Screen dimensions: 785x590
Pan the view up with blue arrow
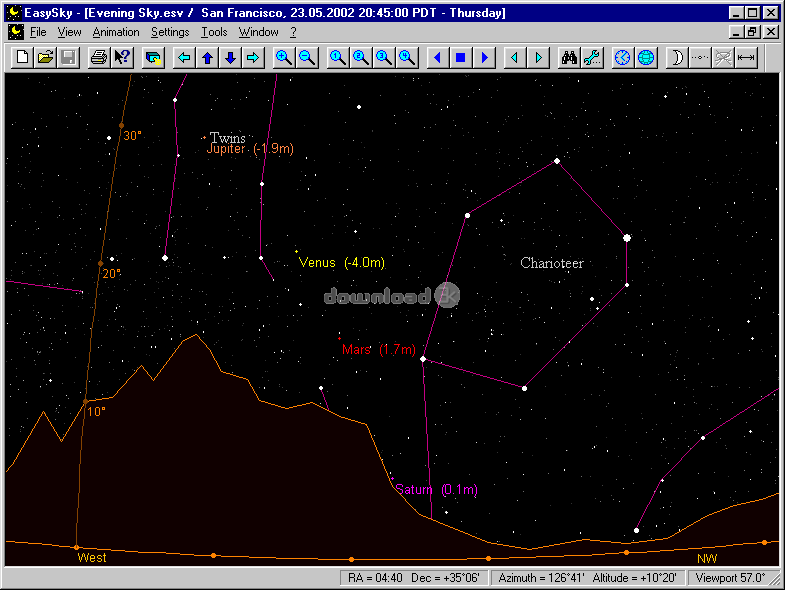(207, 58)
